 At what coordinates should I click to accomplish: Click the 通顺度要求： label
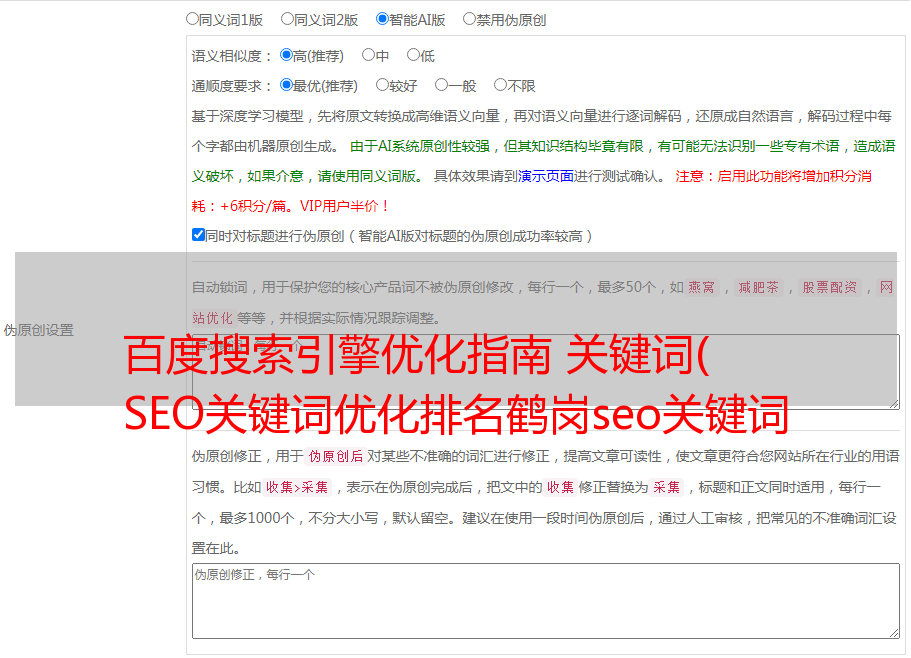click(x=232, y=86)
